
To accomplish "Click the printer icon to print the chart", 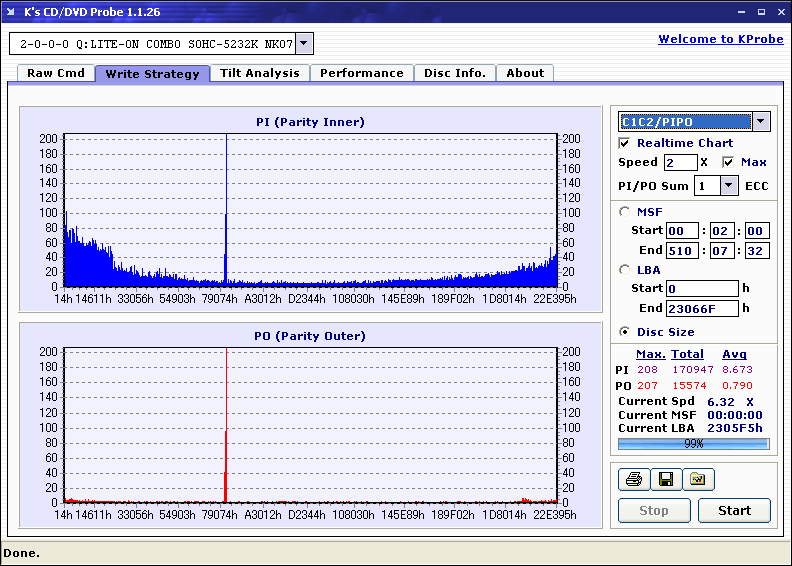I will pyautogui.click(x=633, y=480).
